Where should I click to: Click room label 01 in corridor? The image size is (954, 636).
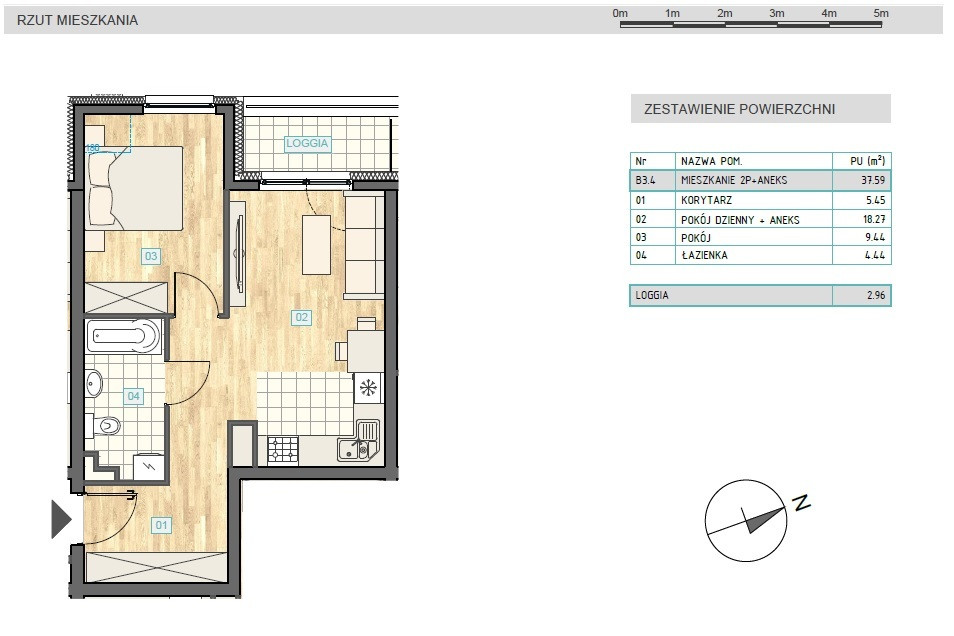point(161,525)
